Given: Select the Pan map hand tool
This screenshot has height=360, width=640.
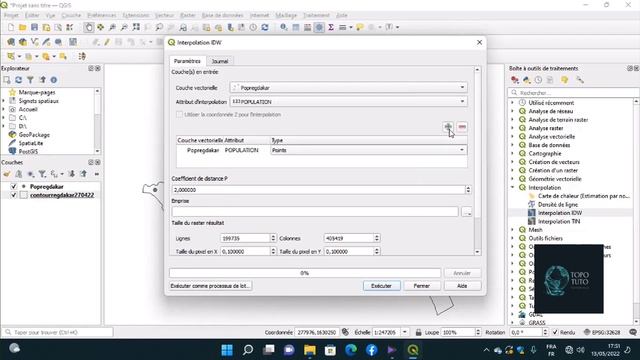Looking at the screenshot, I should pos(89,27).
